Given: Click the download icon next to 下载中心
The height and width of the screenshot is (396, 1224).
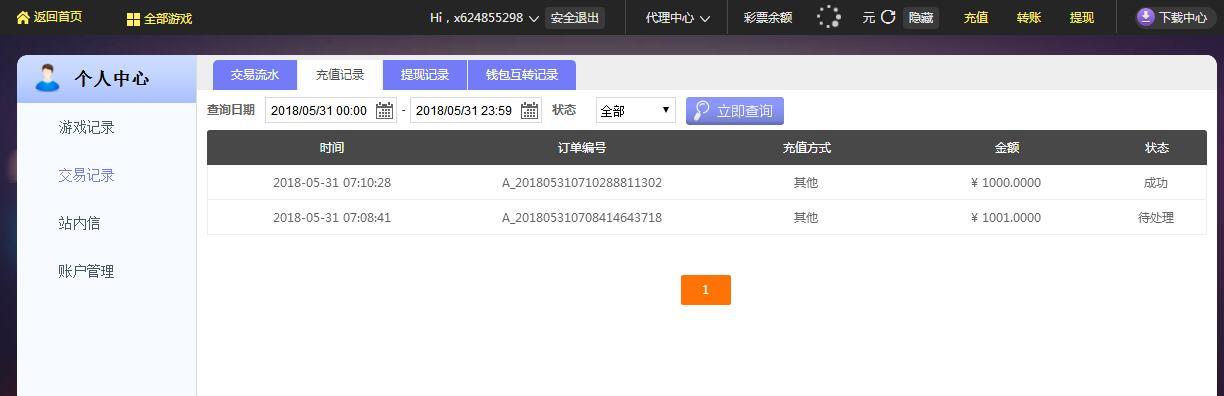Looking at the screenshot, I should click(x=1146, y=17).
